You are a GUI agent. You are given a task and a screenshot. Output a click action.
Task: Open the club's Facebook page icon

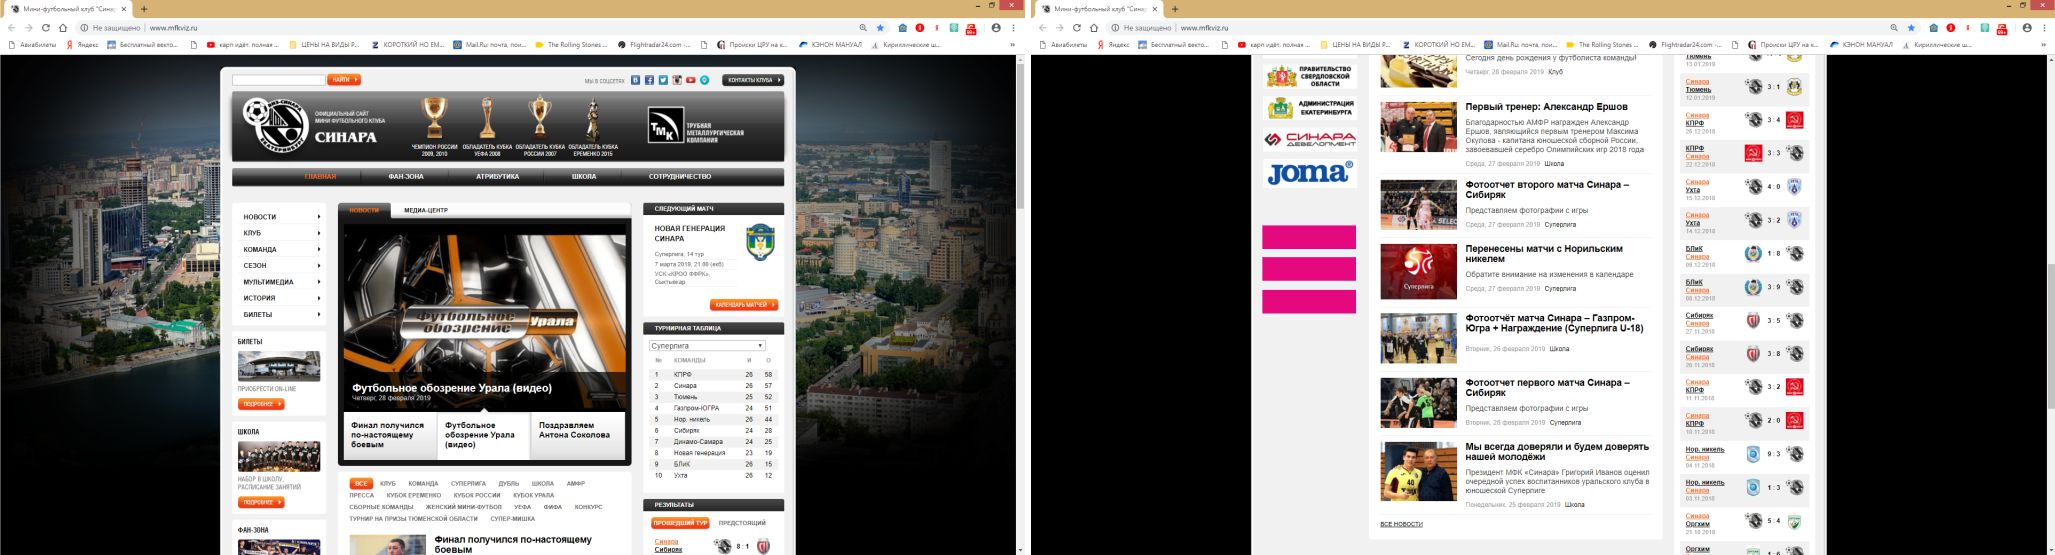tap(649, 80)
